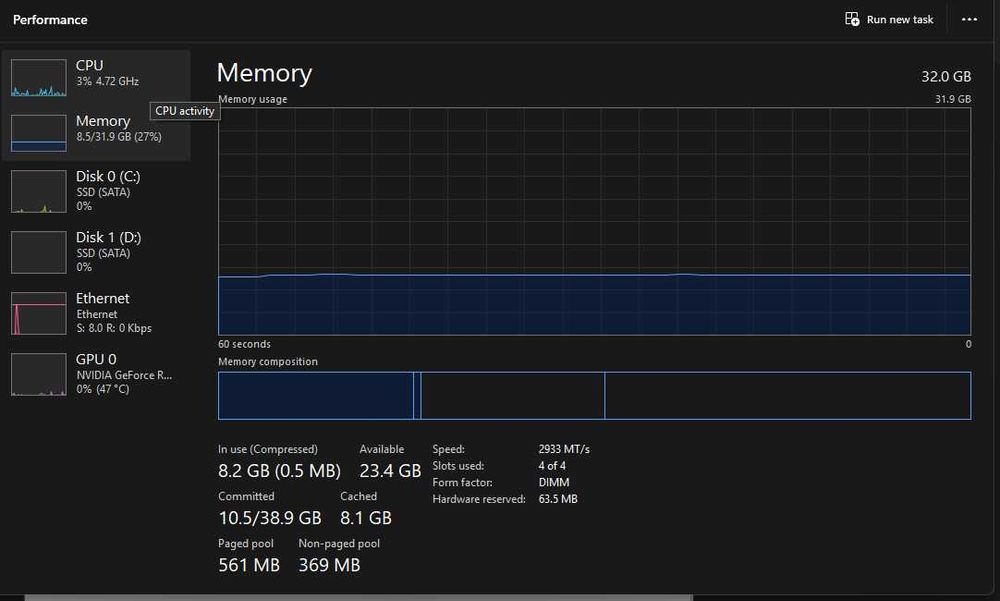This screenshot has height=601, width=1000.
Task: Click the Memory usage graph label
Action: click(253, 99)
